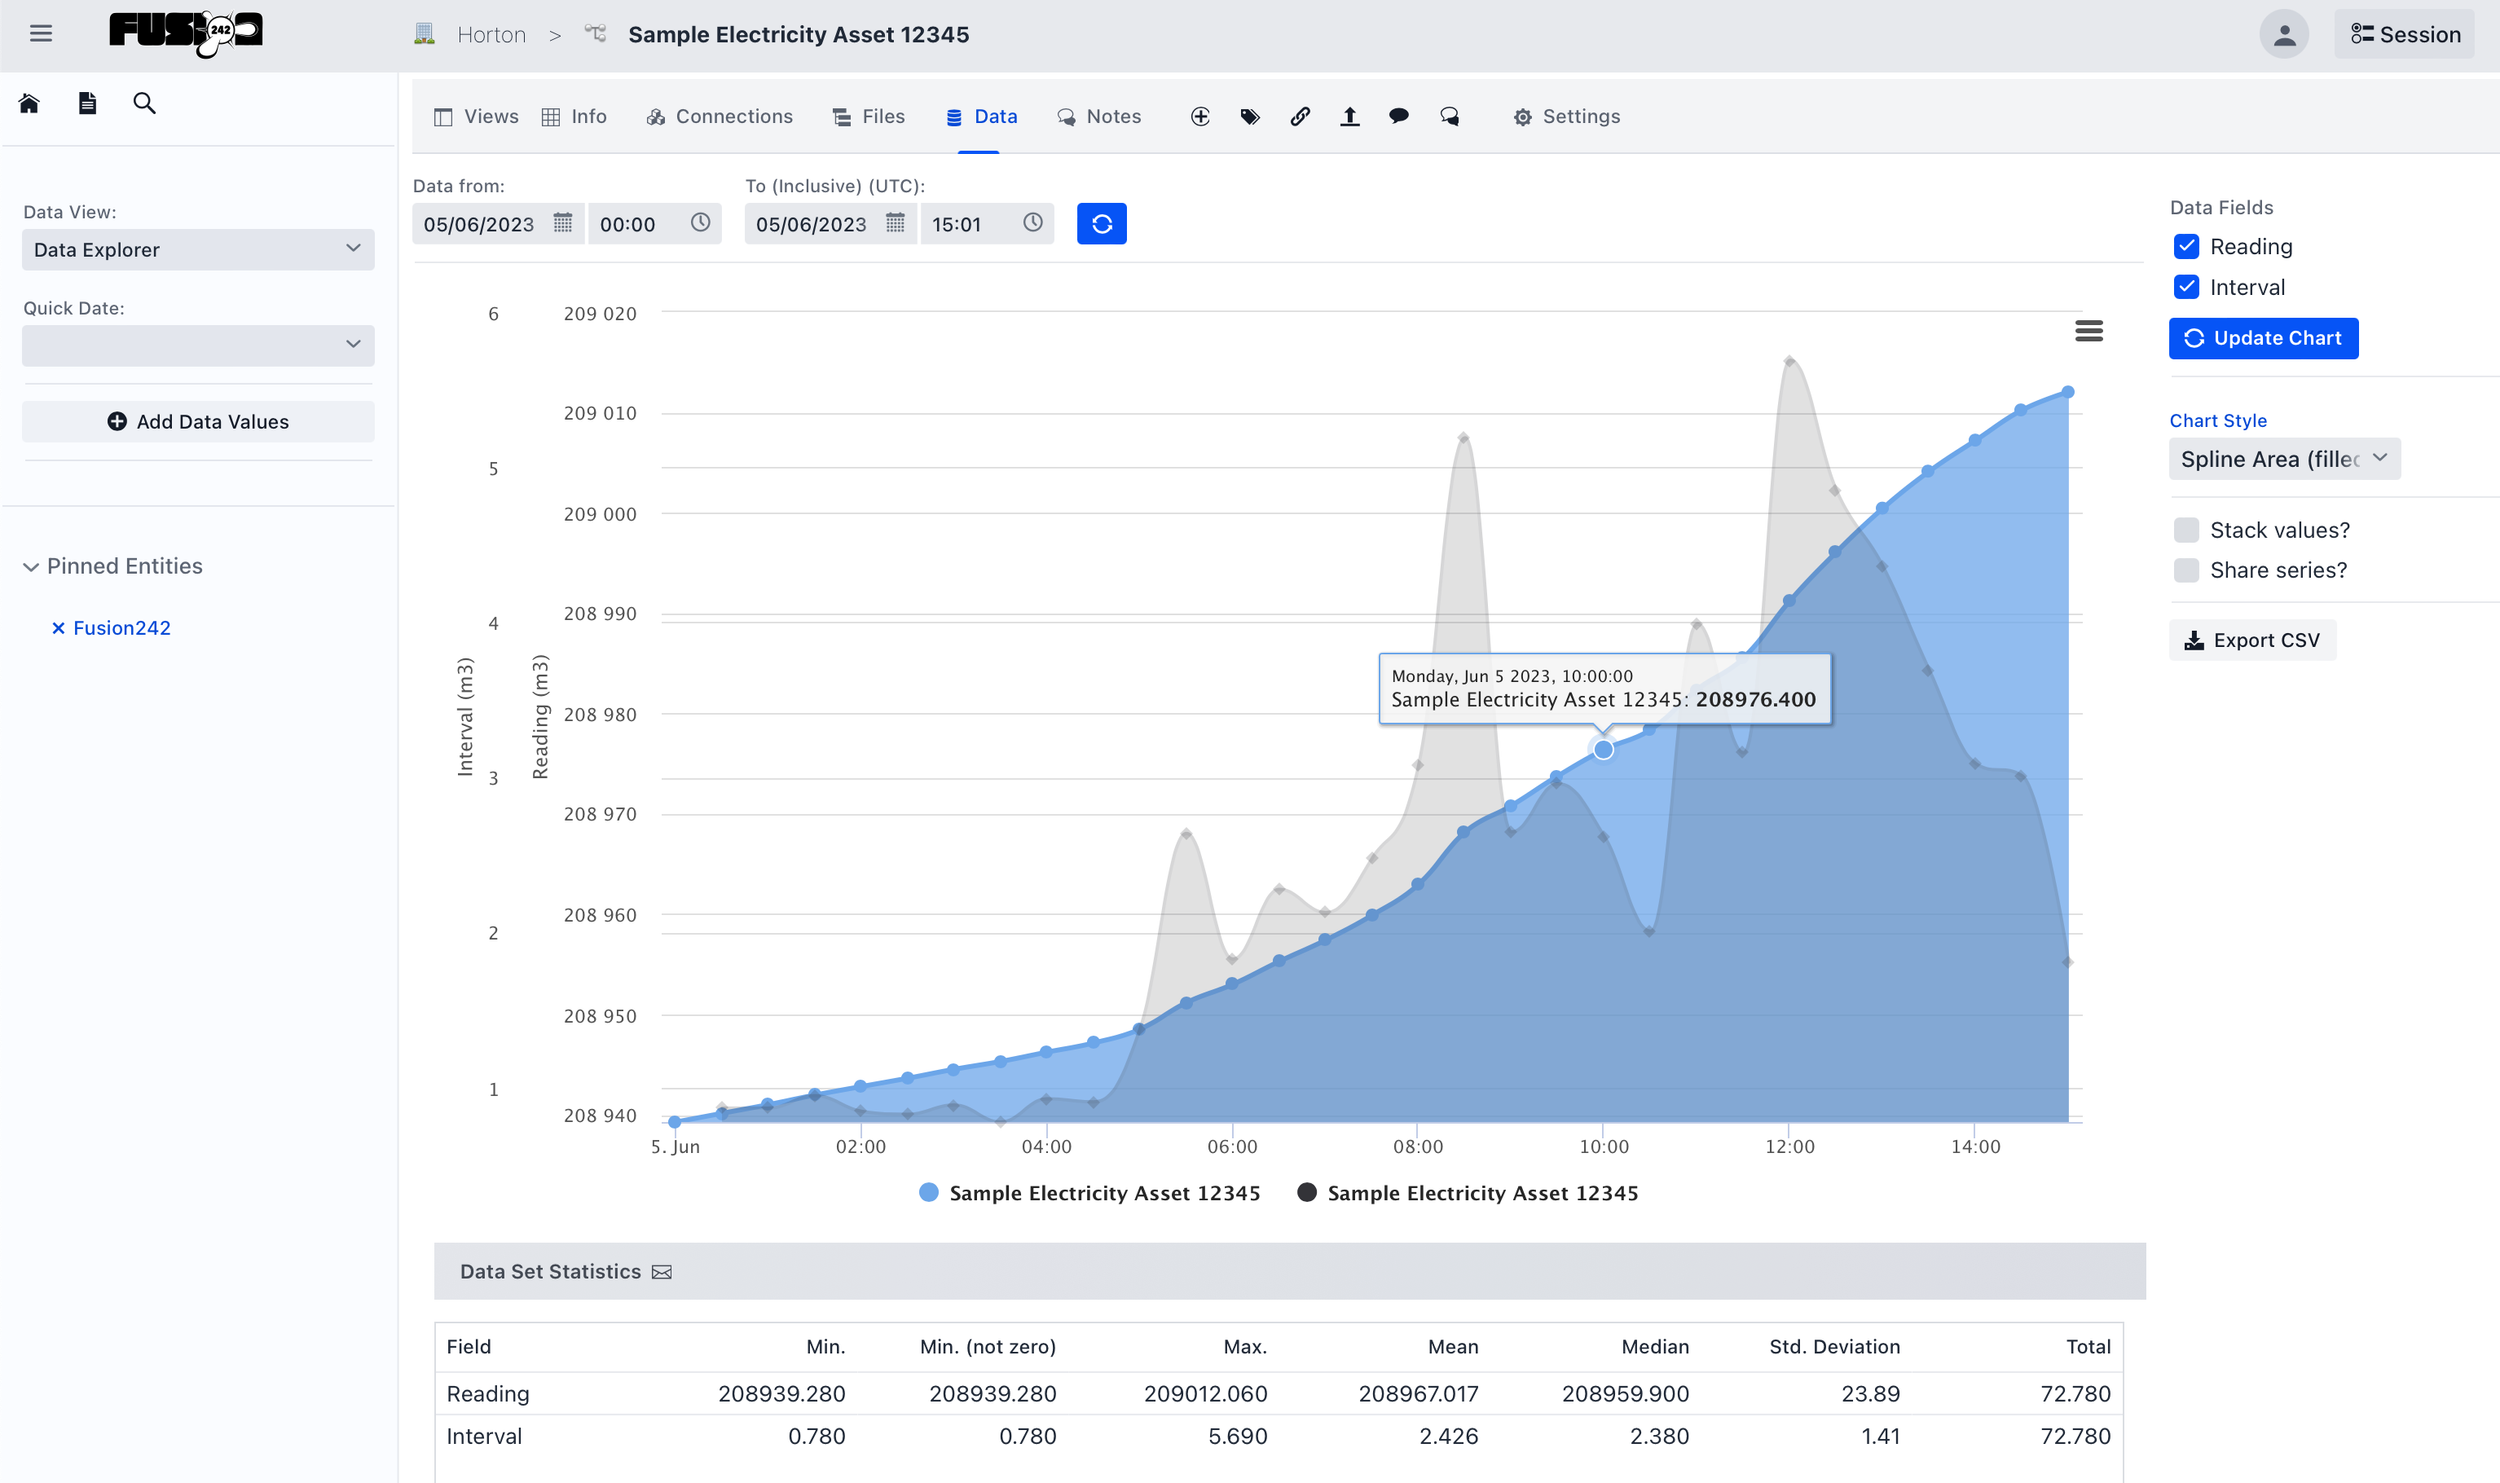This screenshot has height=1483, width=2500.
Task: Click the plus circle toolbar icon
Action: (x=1200, y=117)
